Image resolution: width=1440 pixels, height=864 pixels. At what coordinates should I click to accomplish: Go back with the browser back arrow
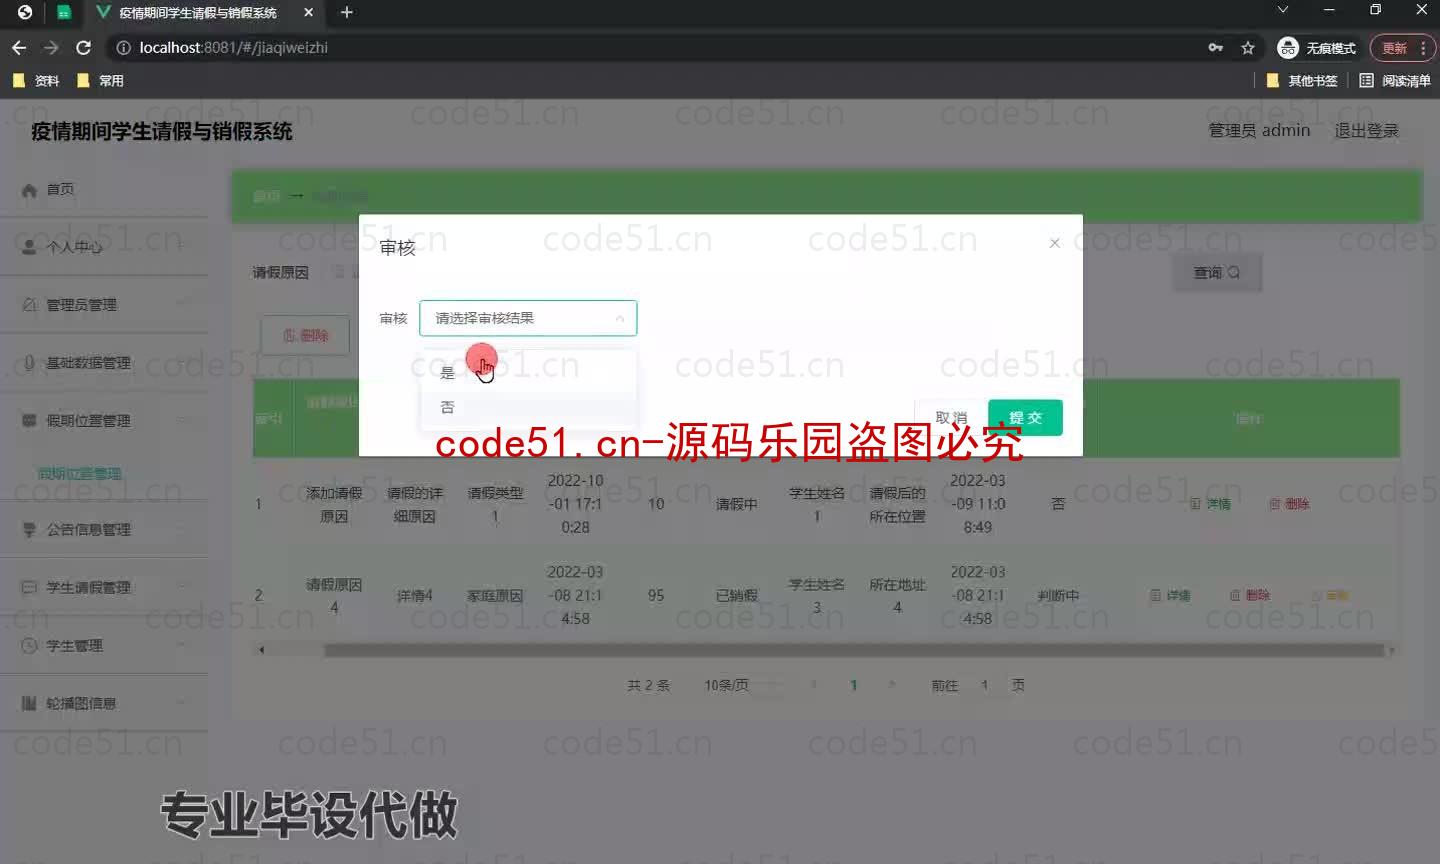[x=19, y=47]
